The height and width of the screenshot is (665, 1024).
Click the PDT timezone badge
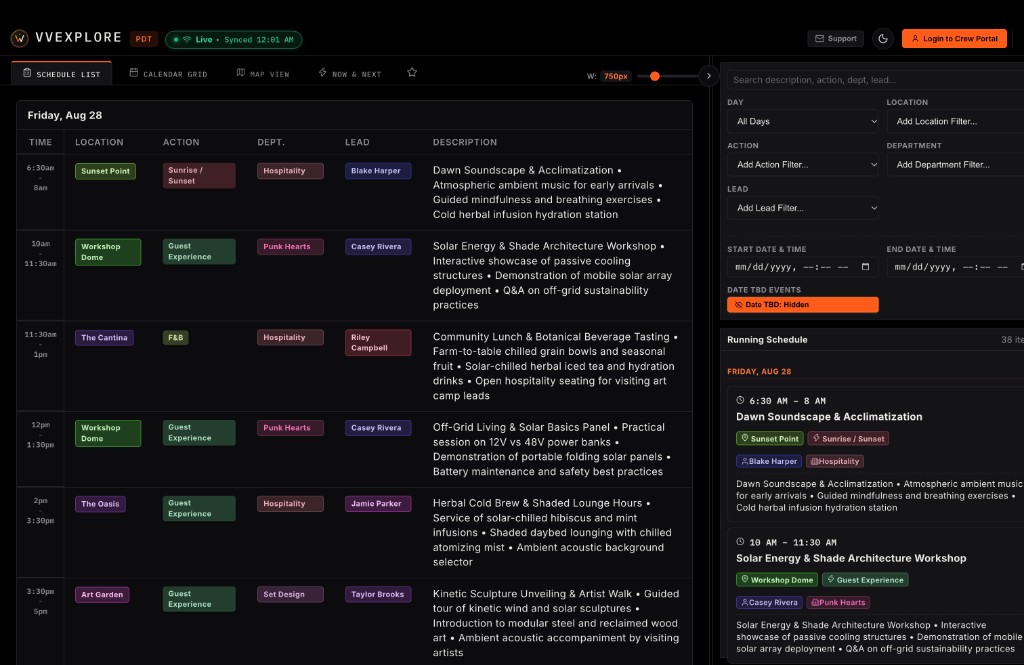144,39
